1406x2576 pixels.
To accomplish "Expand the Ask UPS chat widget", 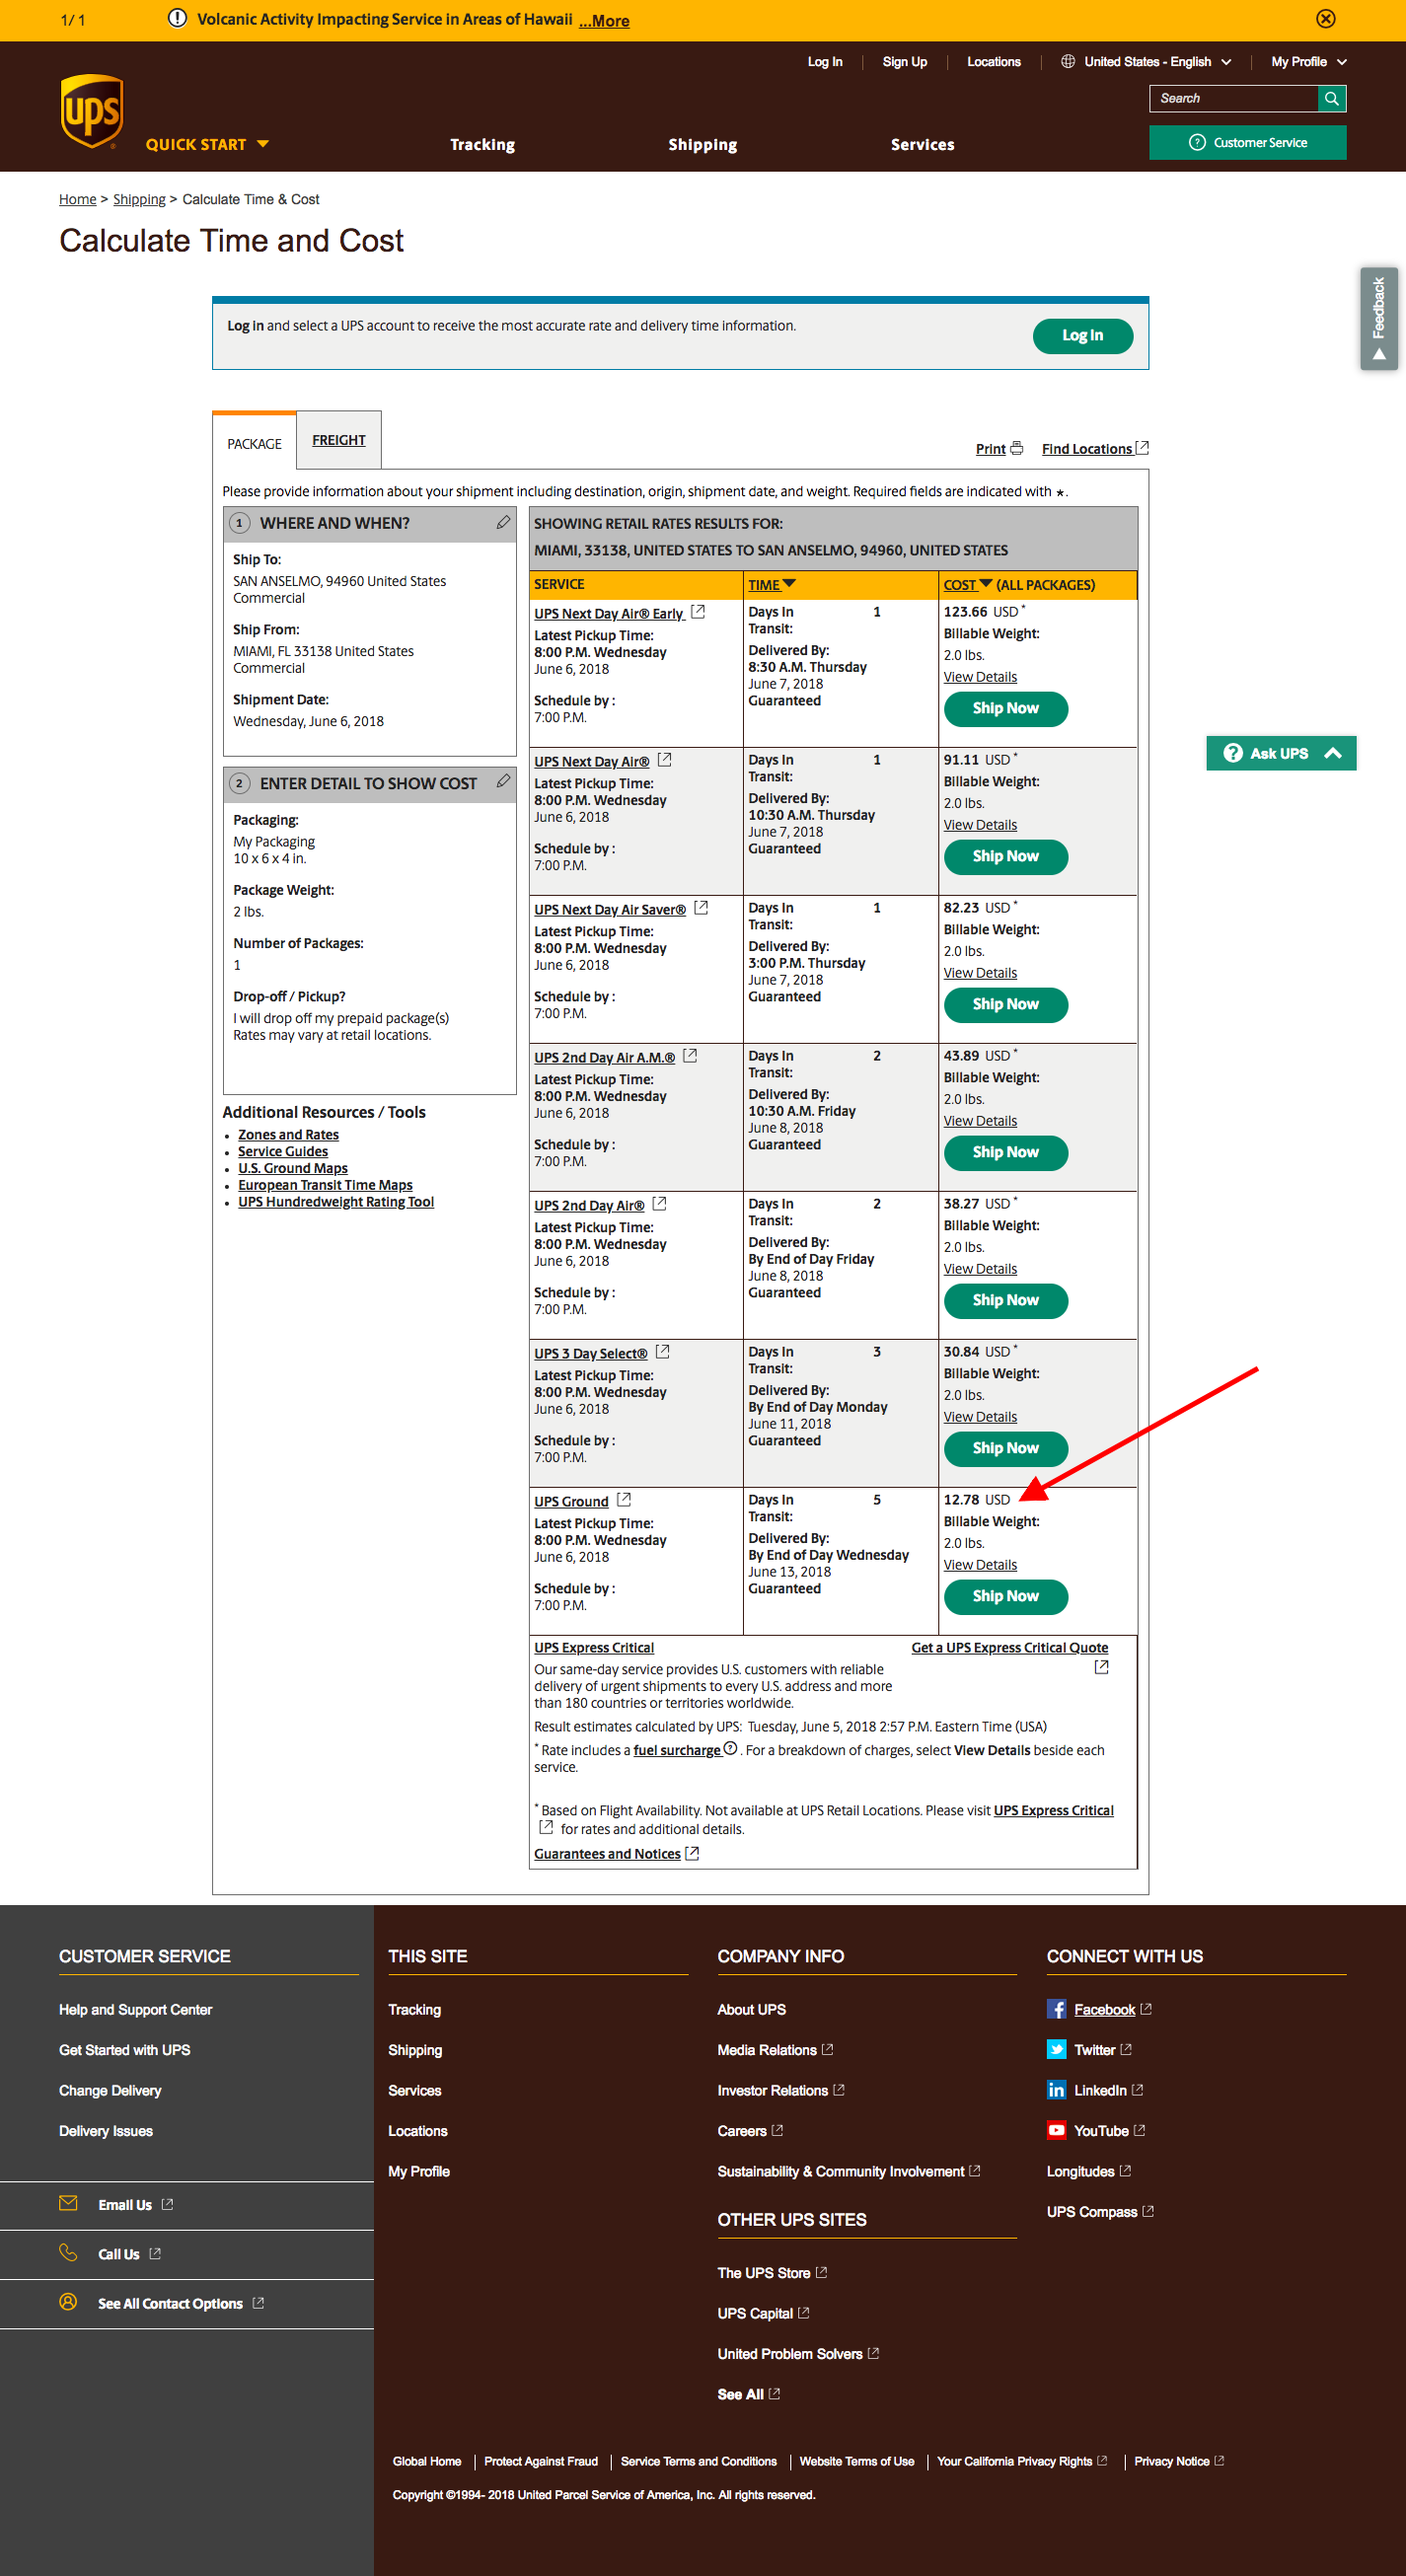I will [x=1281, y=753].
